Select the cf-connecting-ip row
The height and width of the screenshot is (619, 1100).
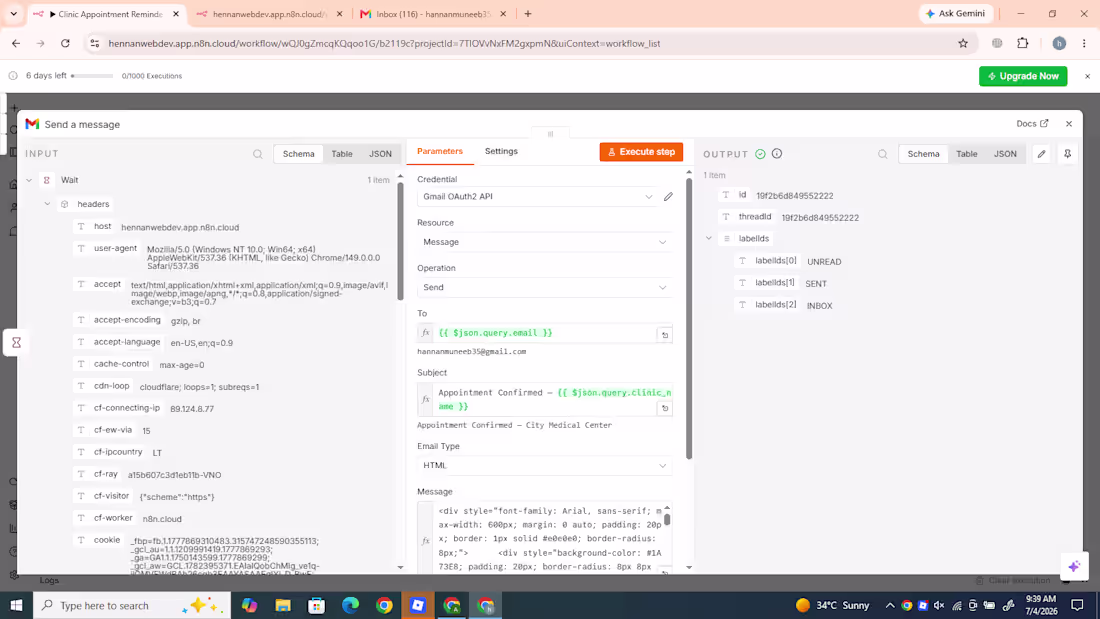[x=145, y=408]
